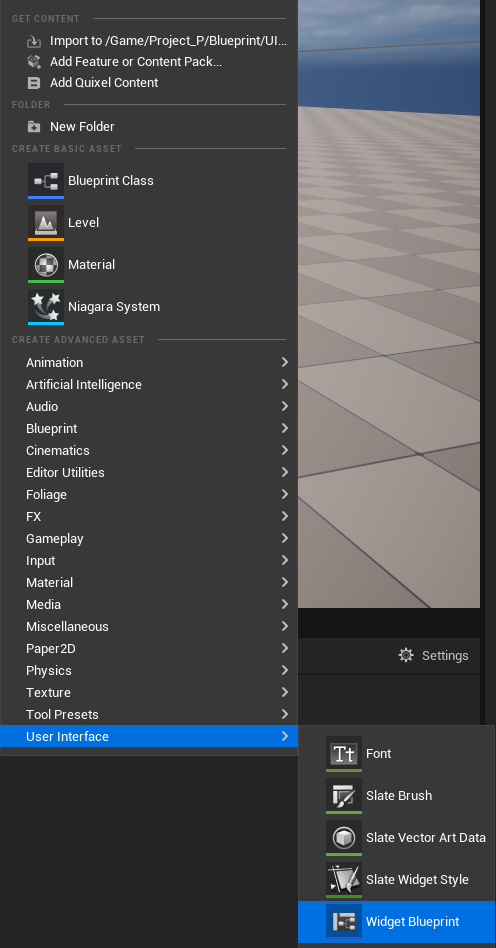Open the Material advanced asset category
Viewport: 496px width, 948px height.
pos(149,582)
